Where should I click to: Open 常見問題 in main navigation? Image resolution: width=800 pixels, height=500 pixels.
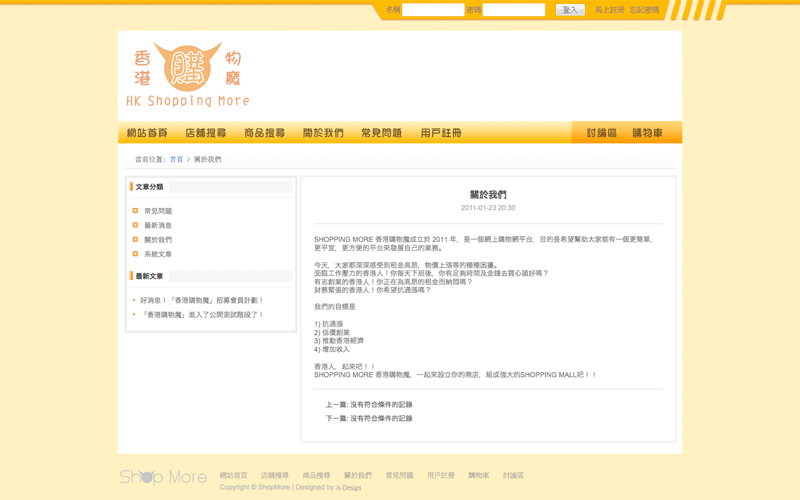tap(382, 133)
